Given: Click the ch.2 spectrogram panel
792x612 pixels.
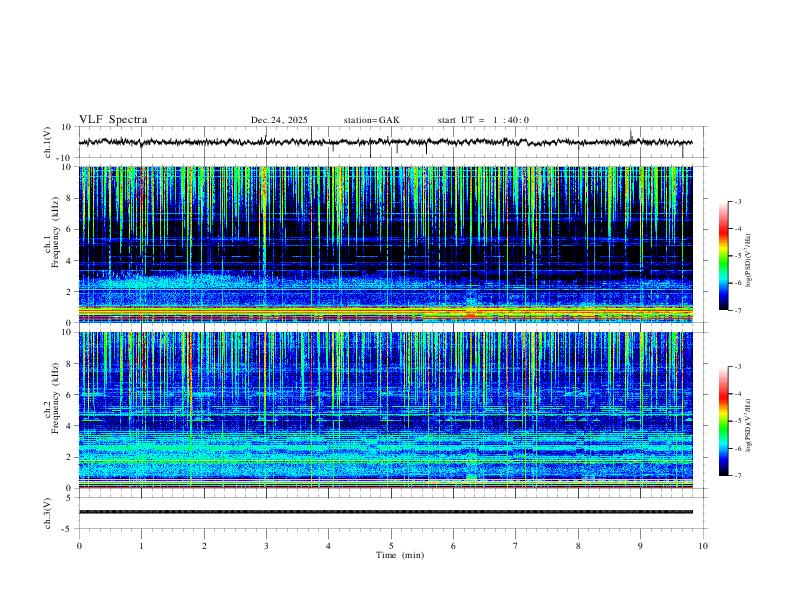Looking at the screenshot, I should point(385,410).
